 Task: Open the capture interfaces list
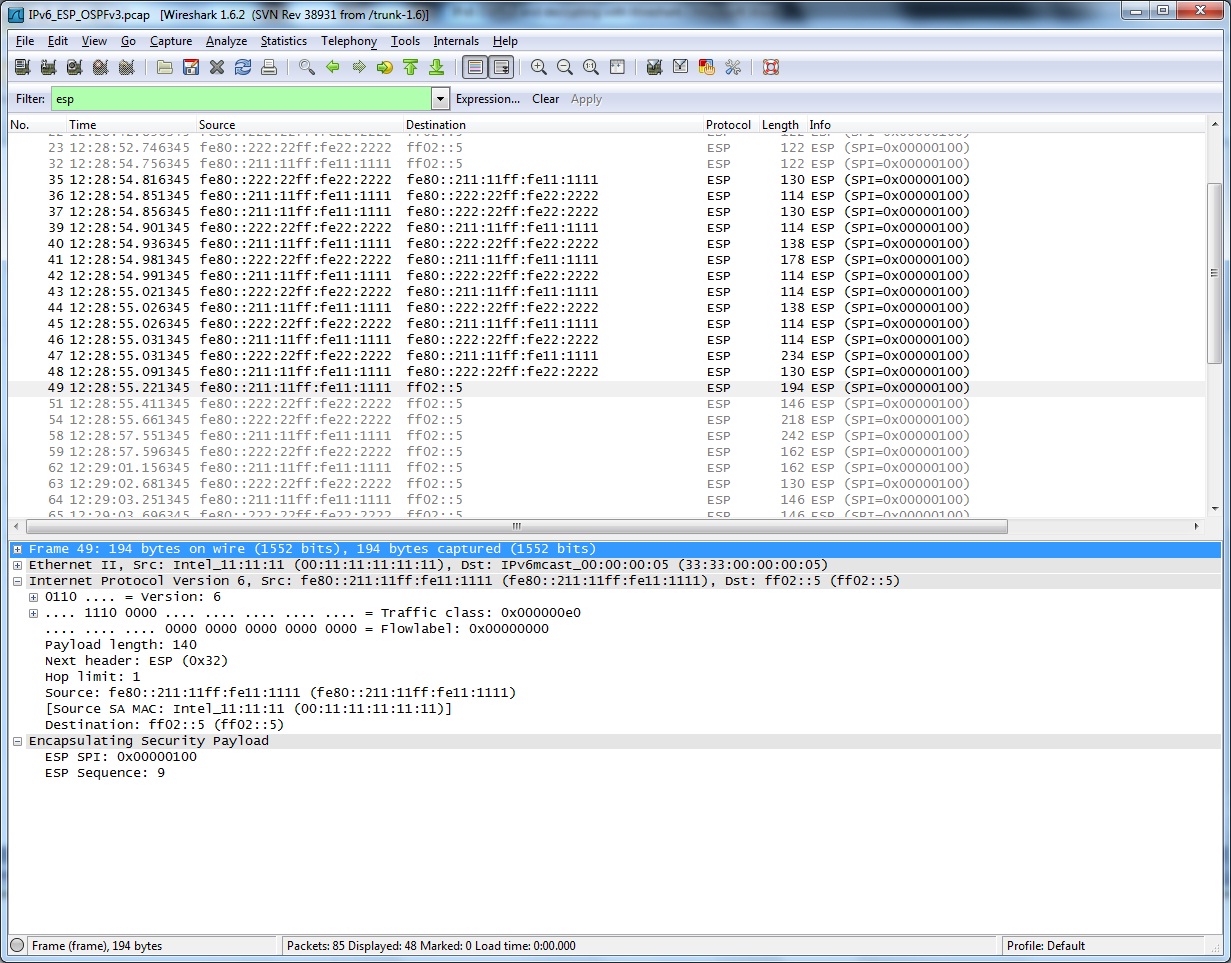[21, 67]
